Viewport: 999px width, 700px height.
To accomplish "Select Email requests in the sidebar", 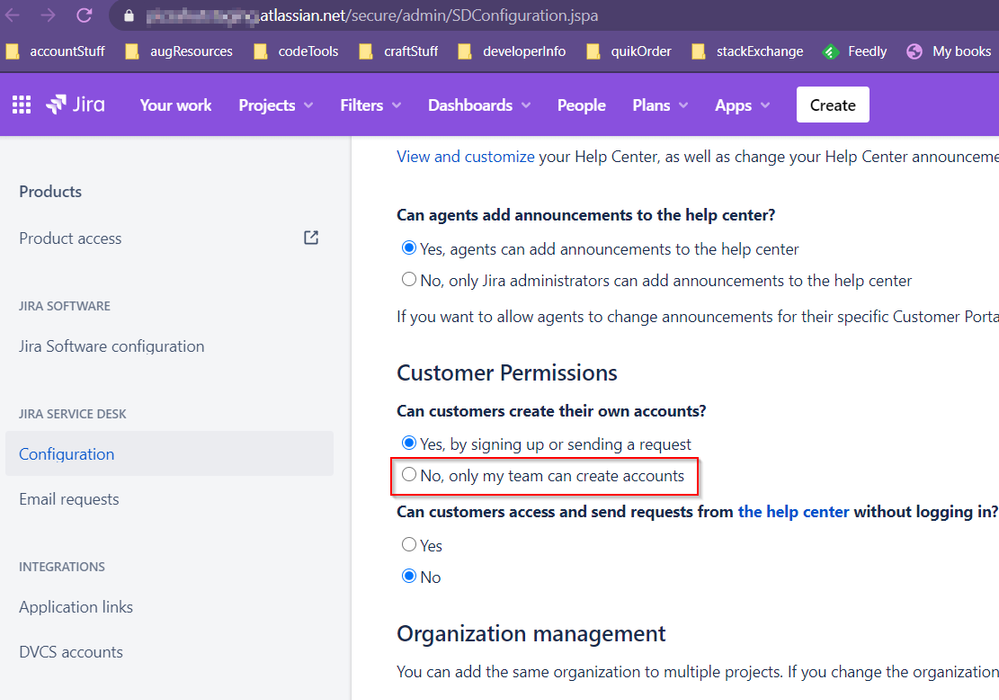I will pos(68,498).
